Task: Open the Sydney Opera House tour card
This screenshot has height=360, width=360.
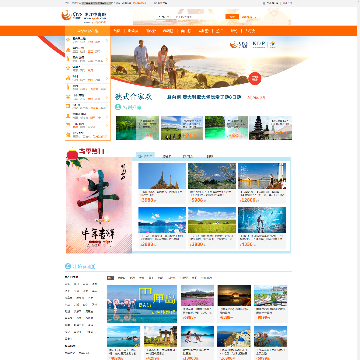Action: [x=262, y=183]
